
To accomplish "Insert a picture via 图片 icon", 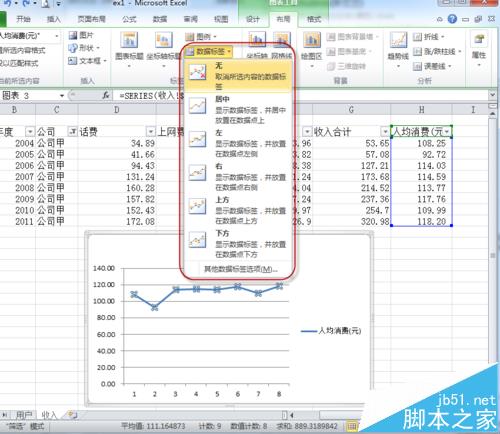I will (81, 35).
